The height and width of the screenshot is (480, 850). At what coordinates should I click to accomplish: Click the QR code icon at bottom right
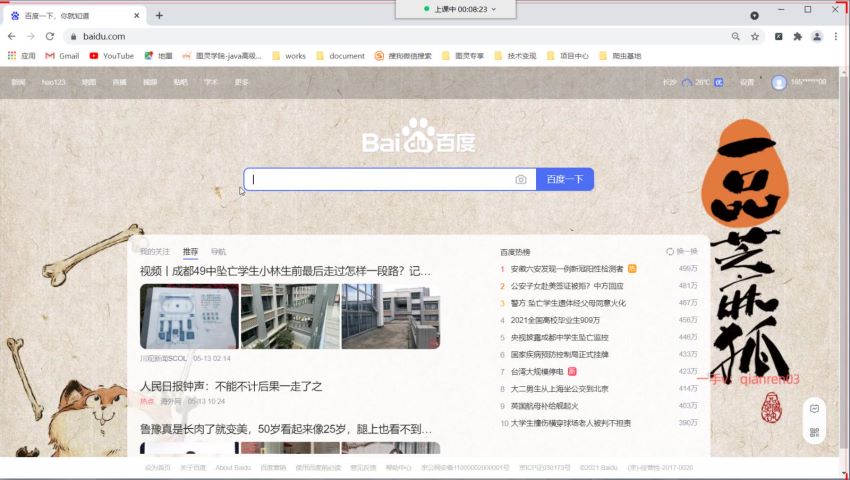(814, 432)
